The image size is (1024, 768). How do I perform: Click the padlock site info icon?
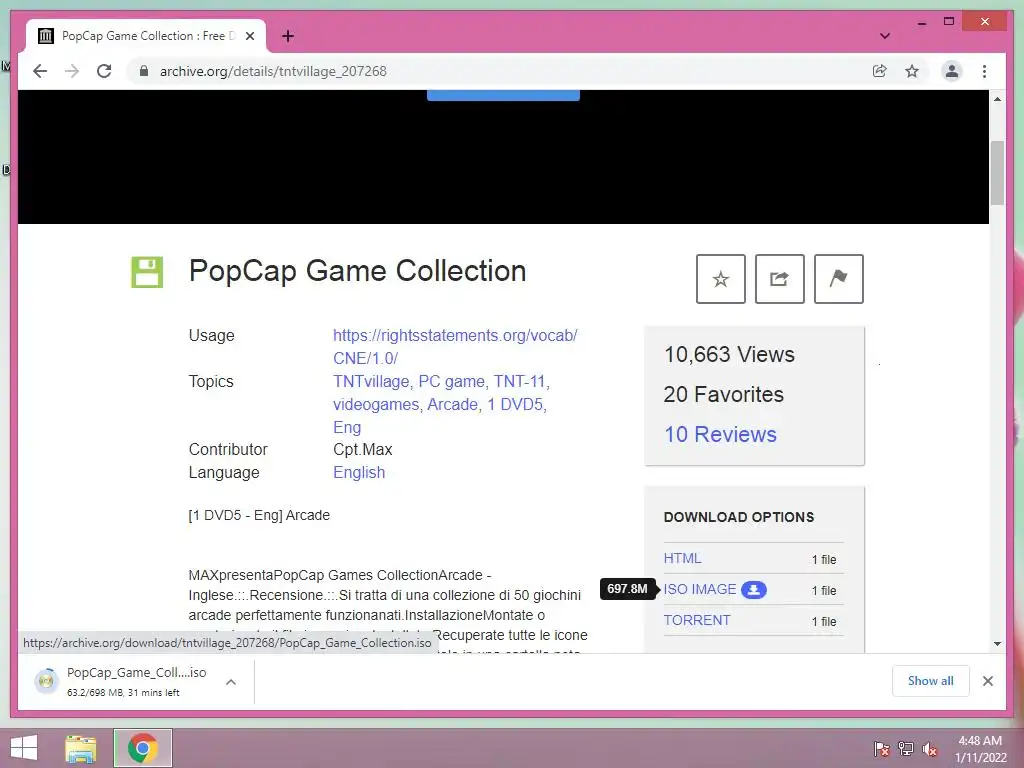point(144,71)
